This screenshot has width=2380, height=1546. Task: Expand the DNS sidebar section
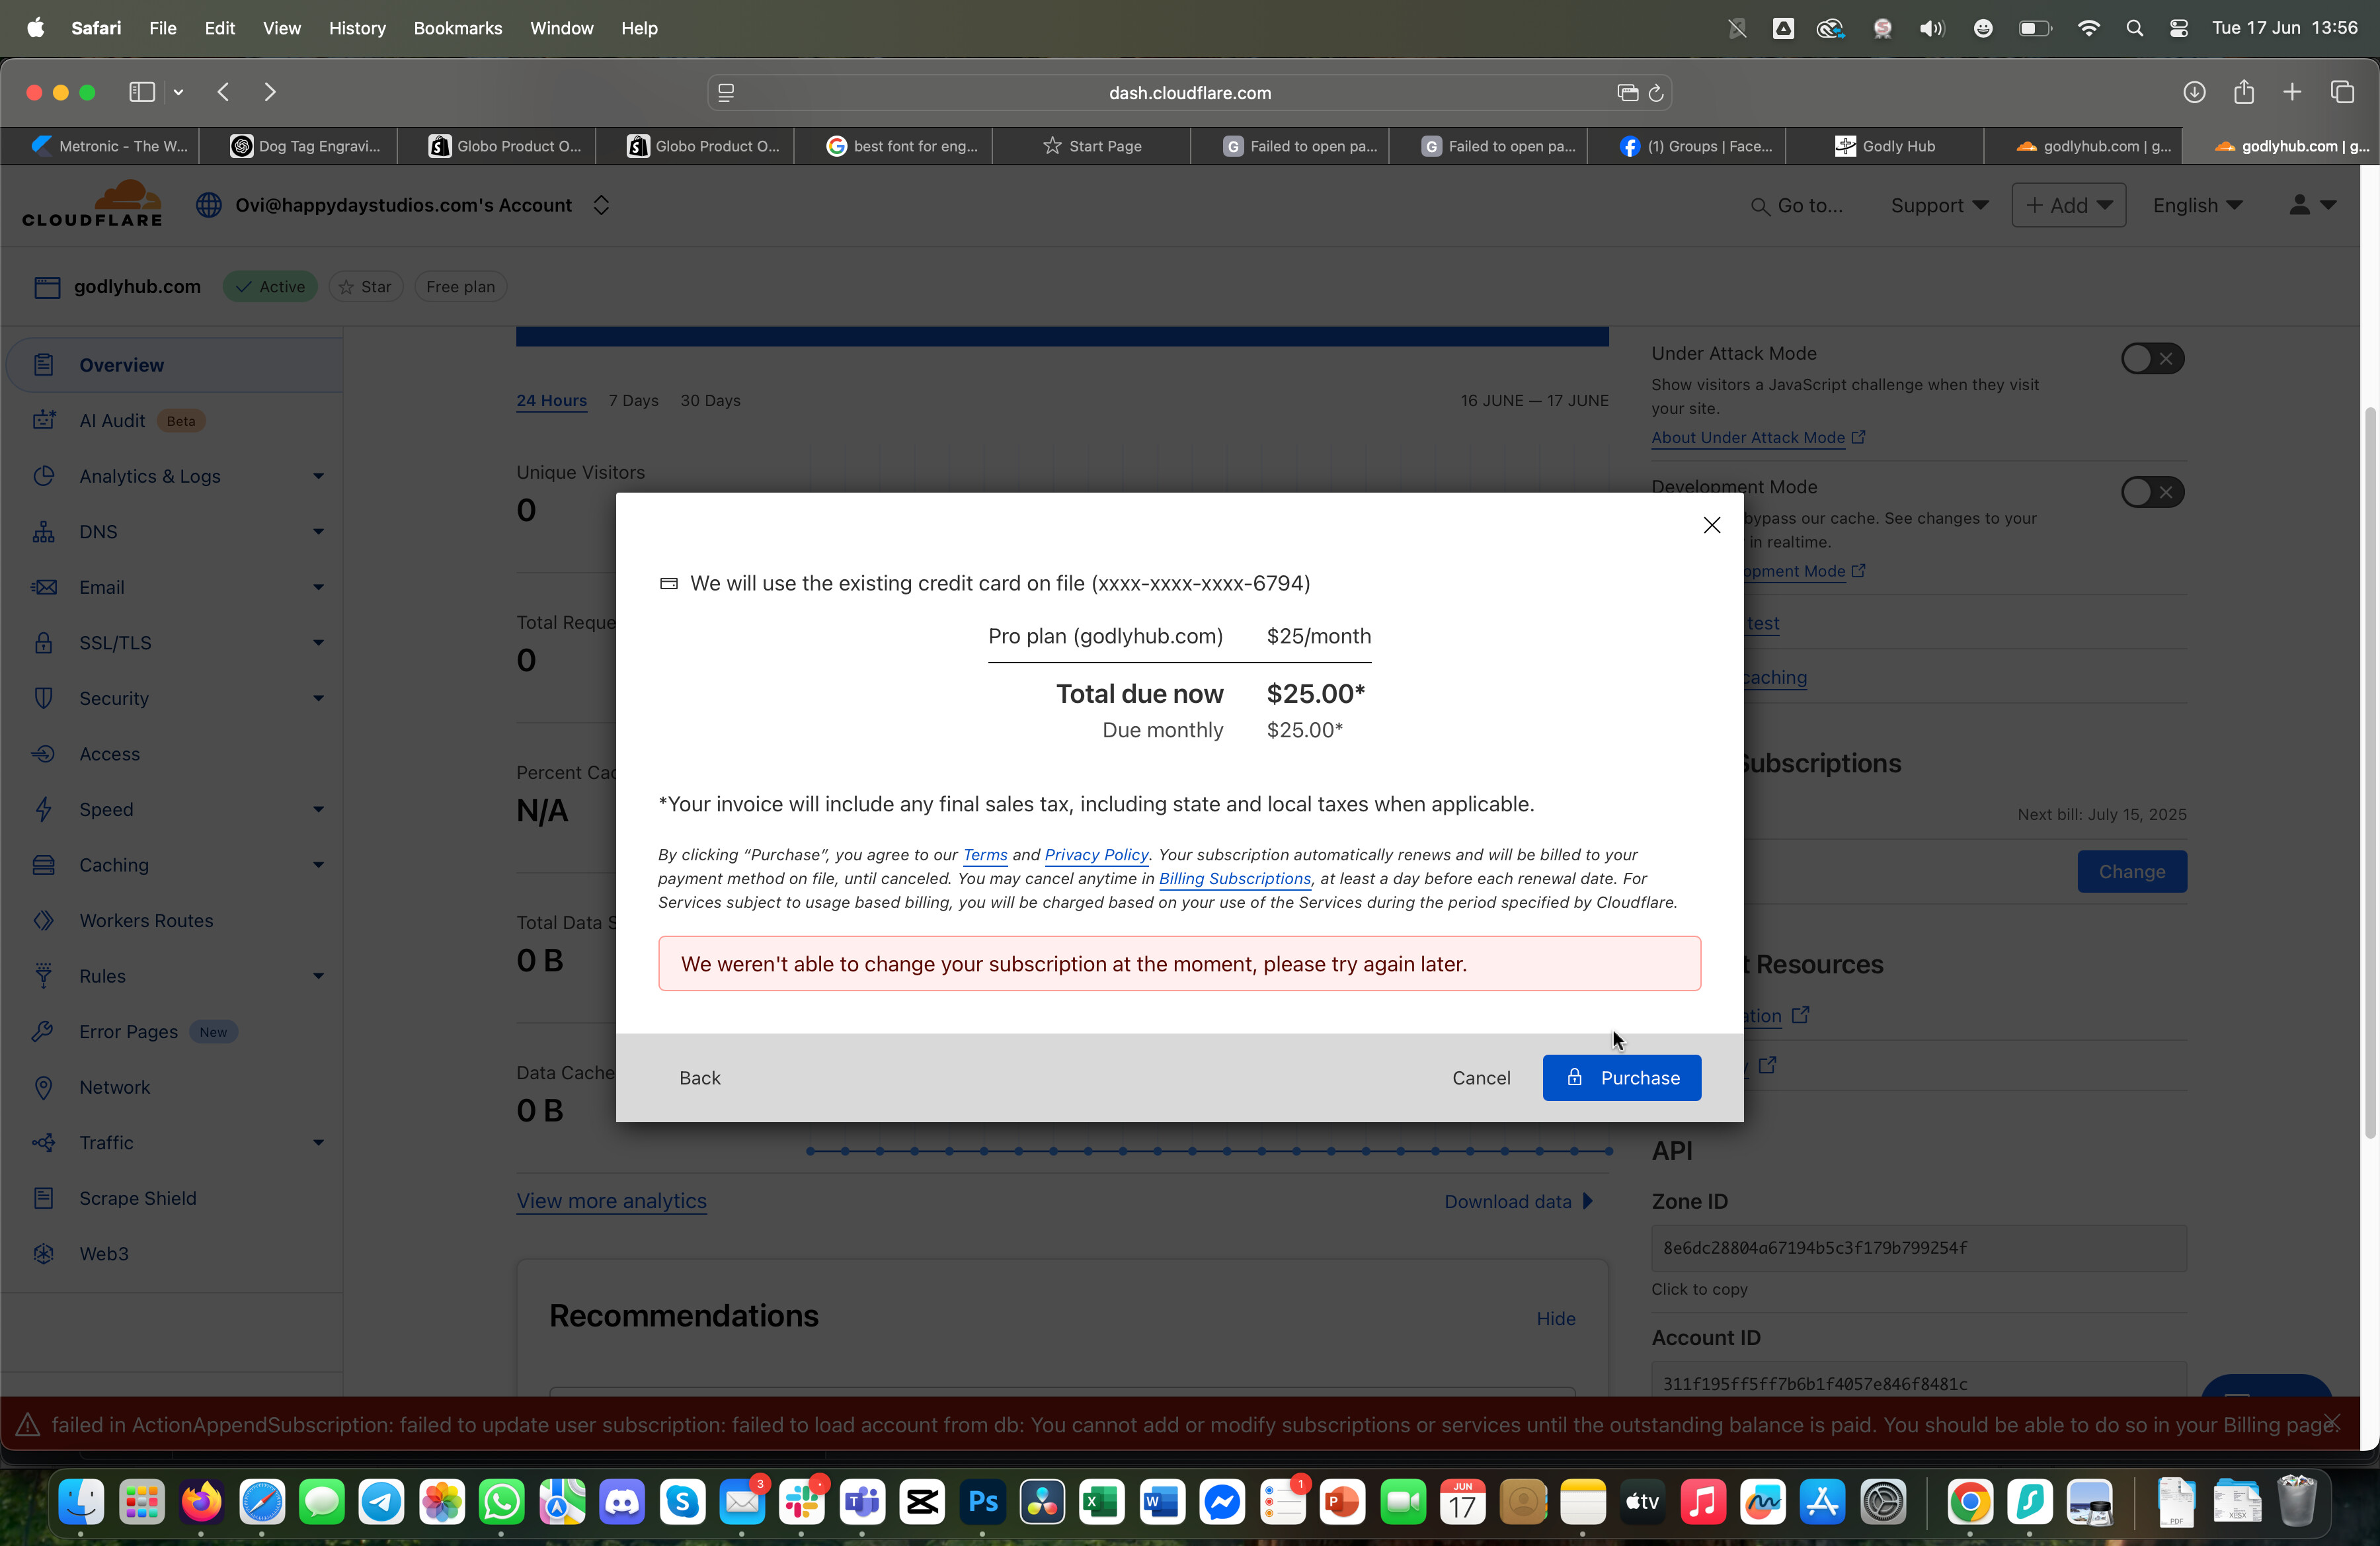coord(318,531)
